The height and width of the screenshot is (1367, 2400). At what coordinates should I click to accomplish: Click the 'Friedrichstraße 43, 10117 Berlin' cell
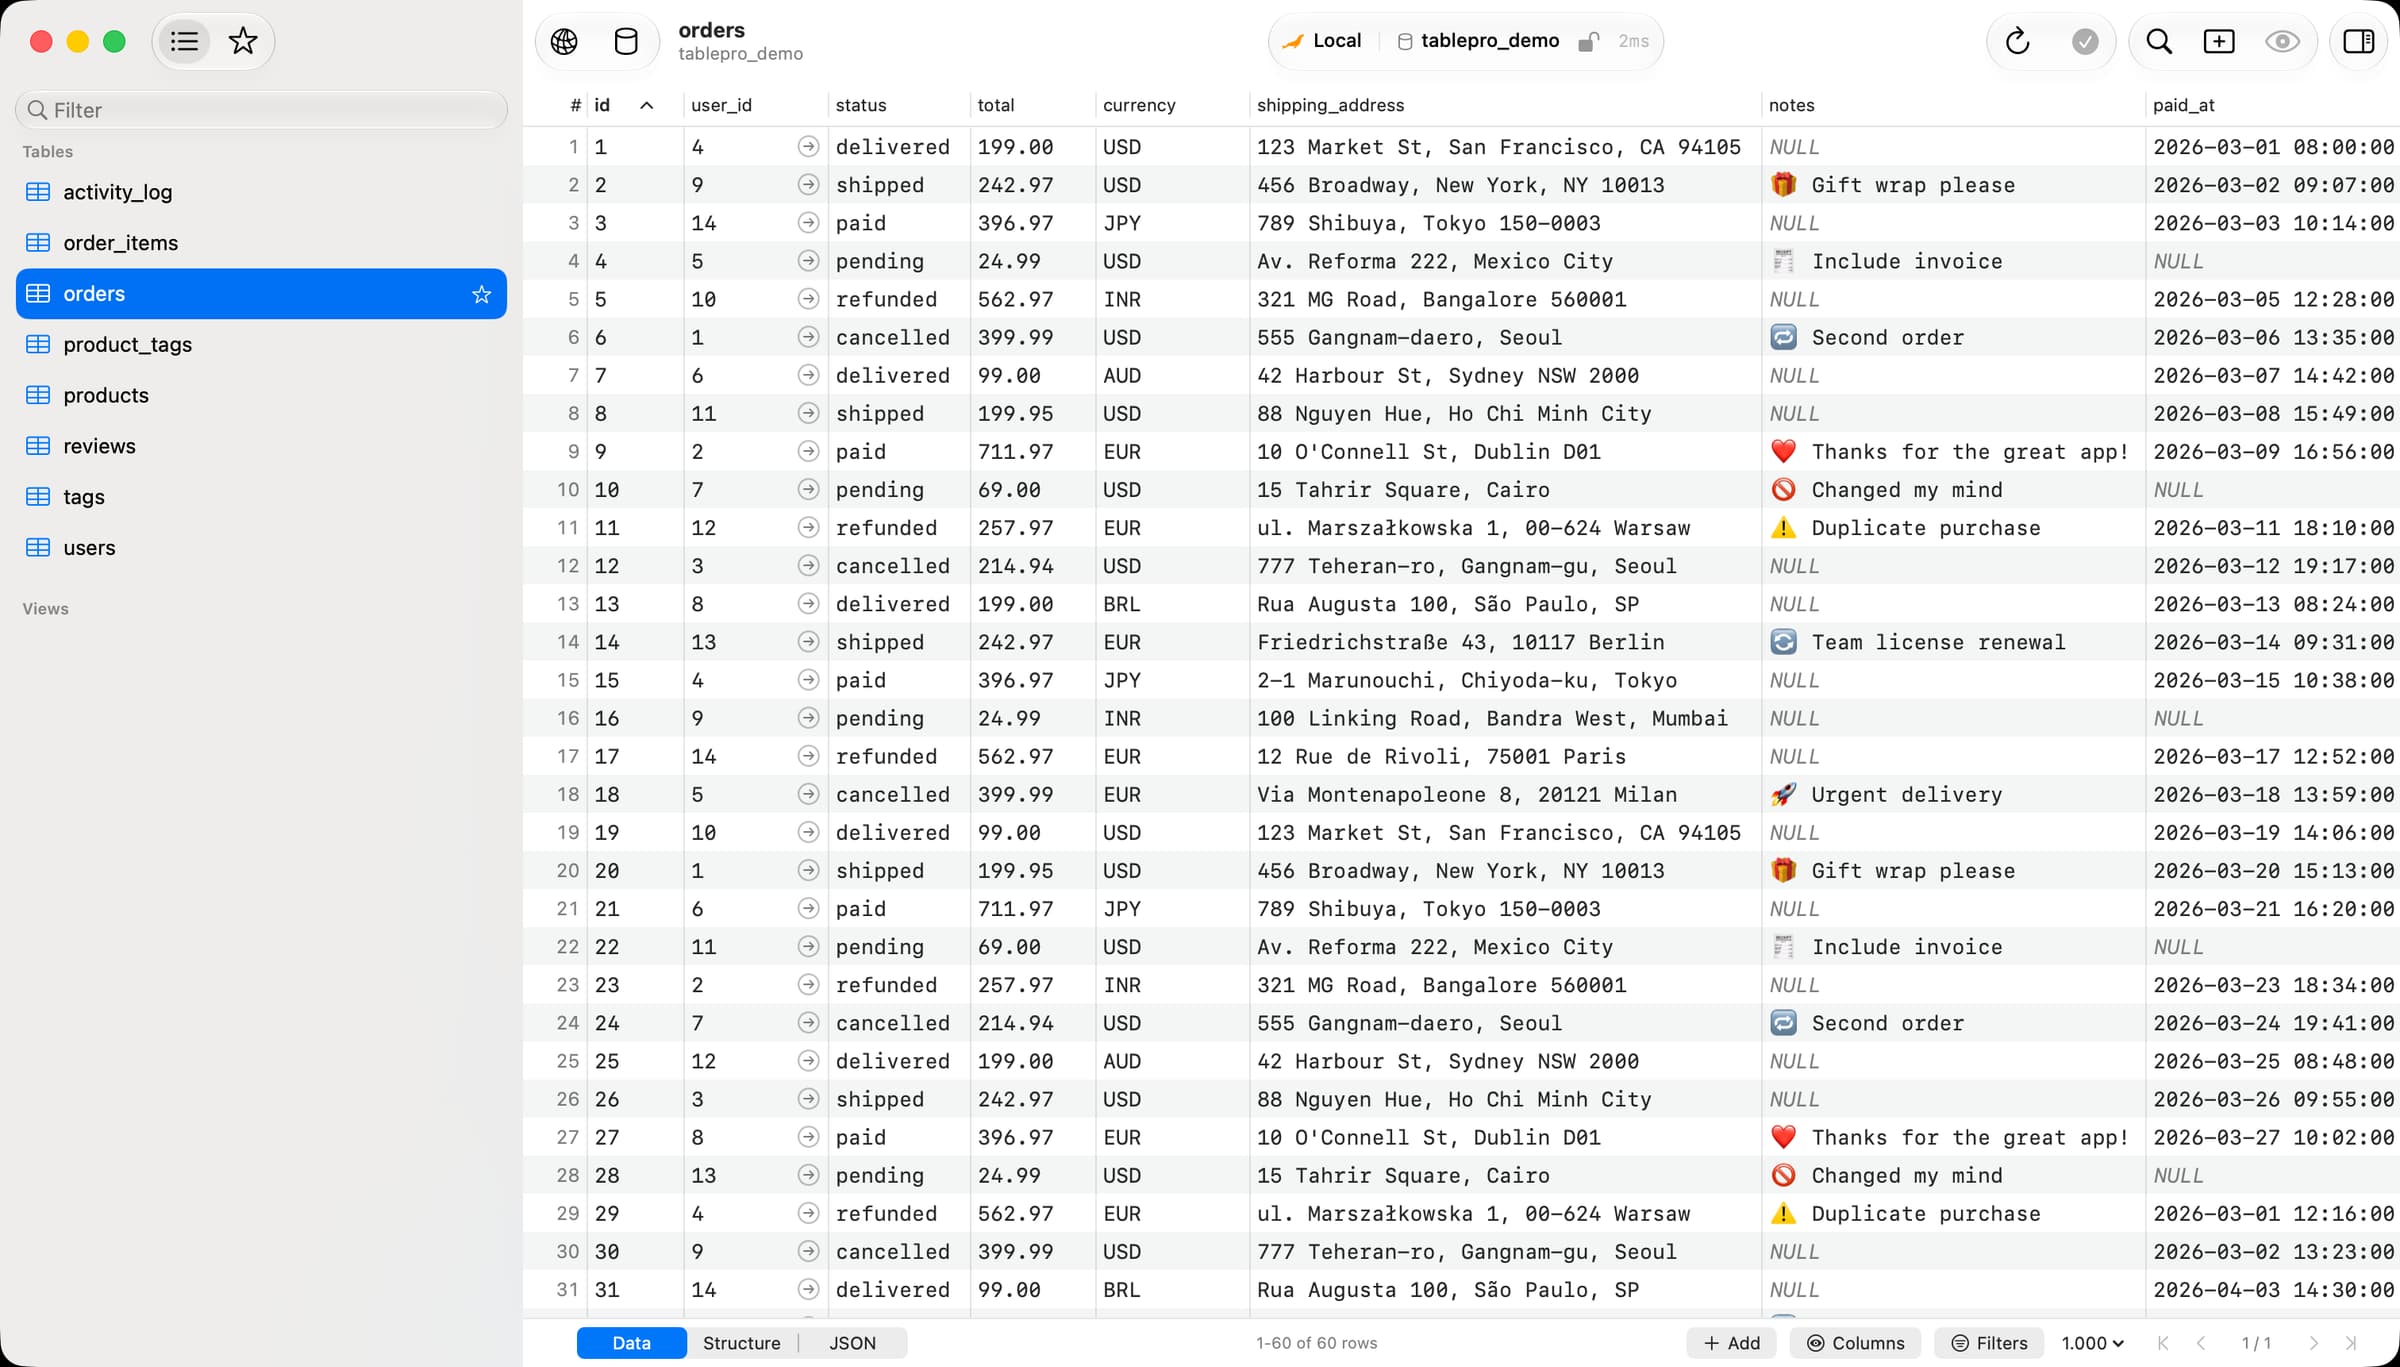(x=1505, y=642)
